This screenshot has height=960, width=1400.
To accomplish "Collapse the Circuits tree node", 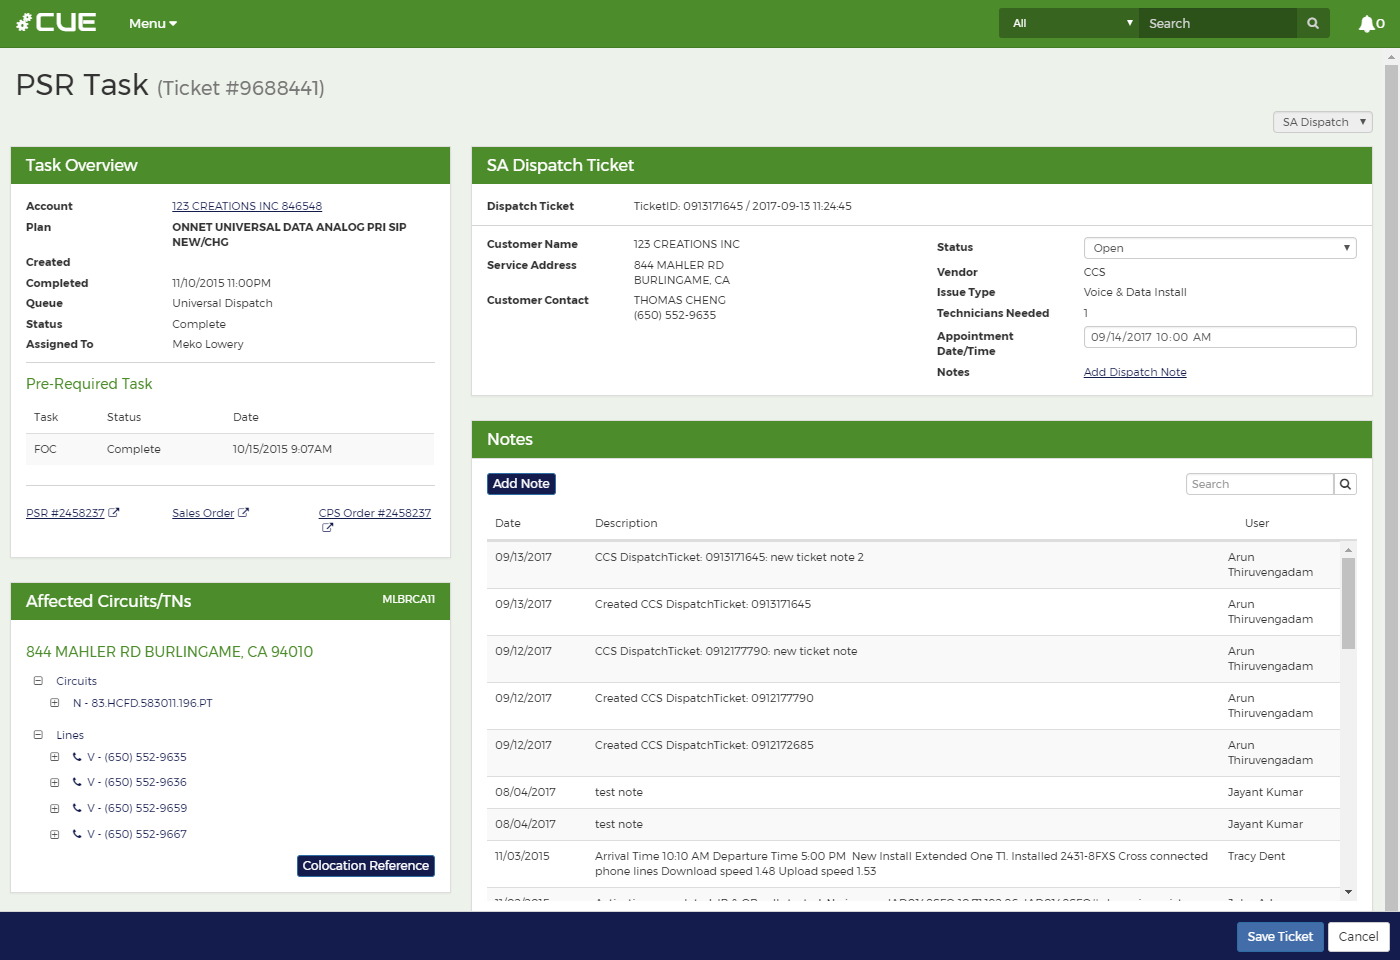I will pos(38,681).
